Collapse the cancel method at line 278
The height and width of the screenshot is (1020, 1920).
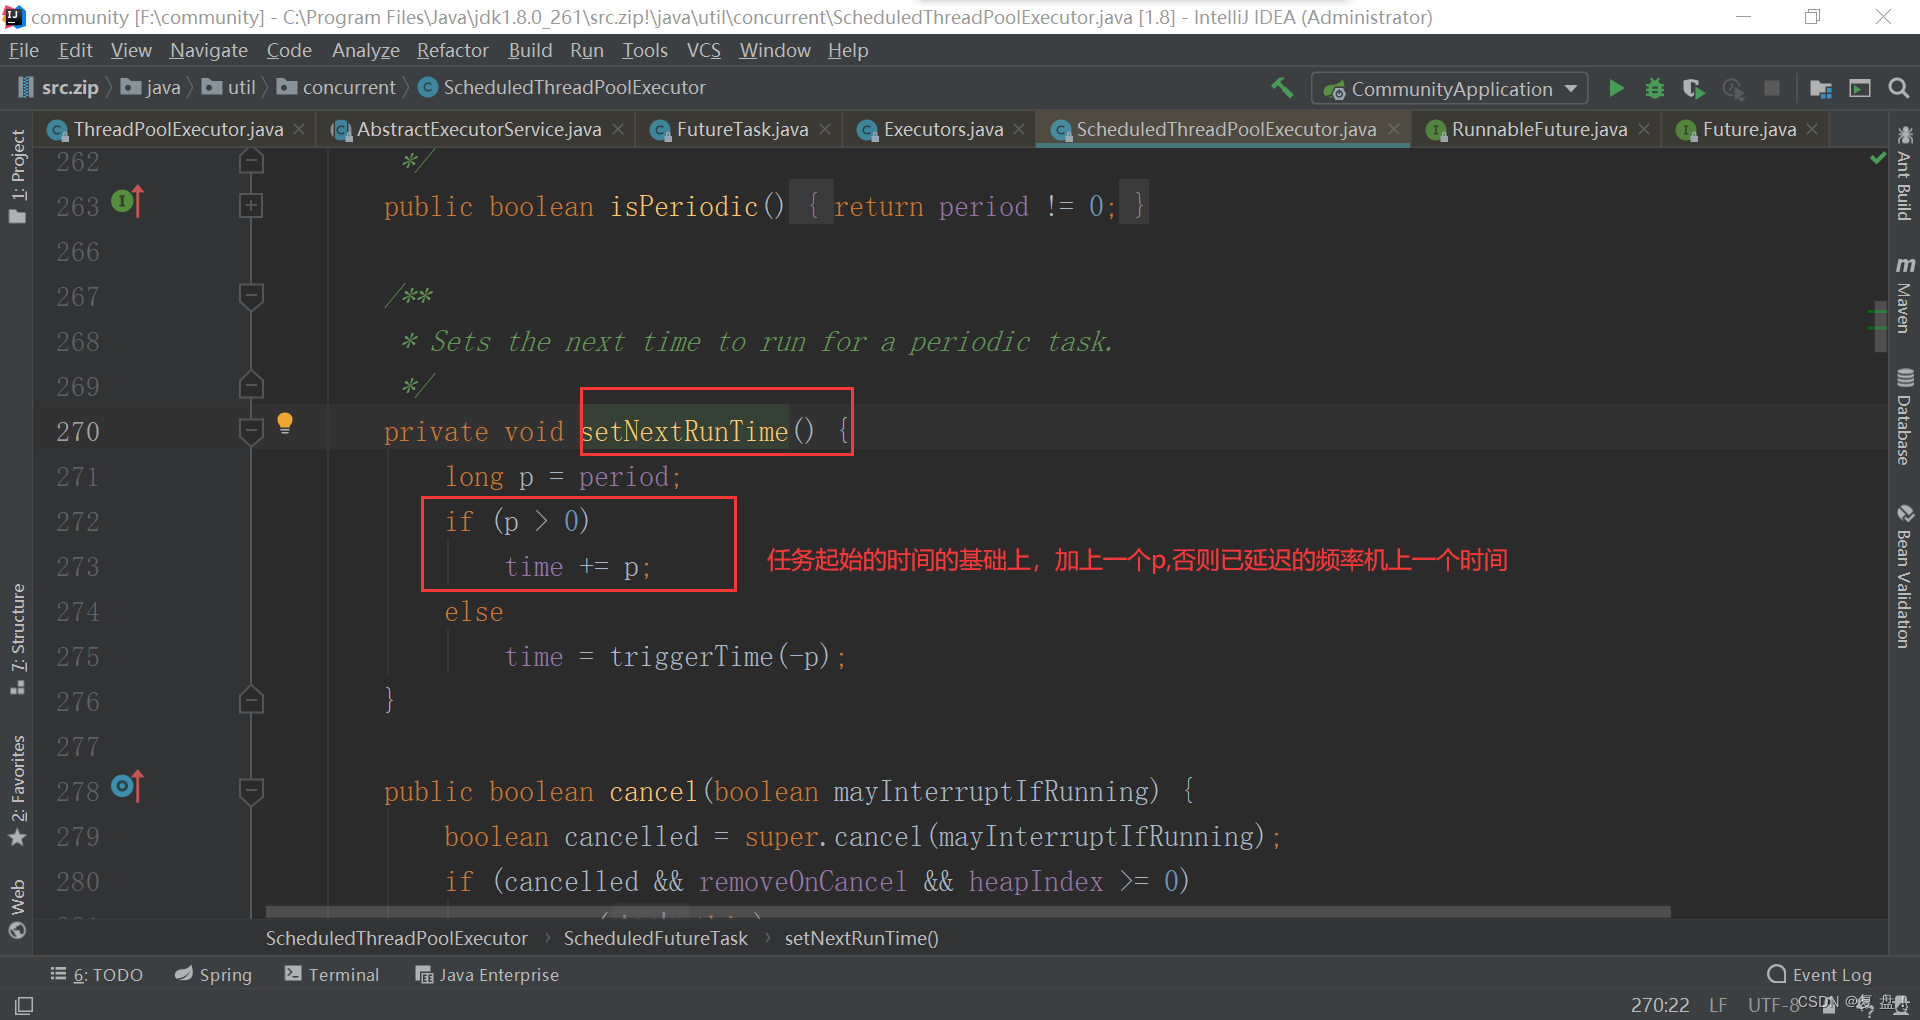pyautogui.click(x=251, y=791)
